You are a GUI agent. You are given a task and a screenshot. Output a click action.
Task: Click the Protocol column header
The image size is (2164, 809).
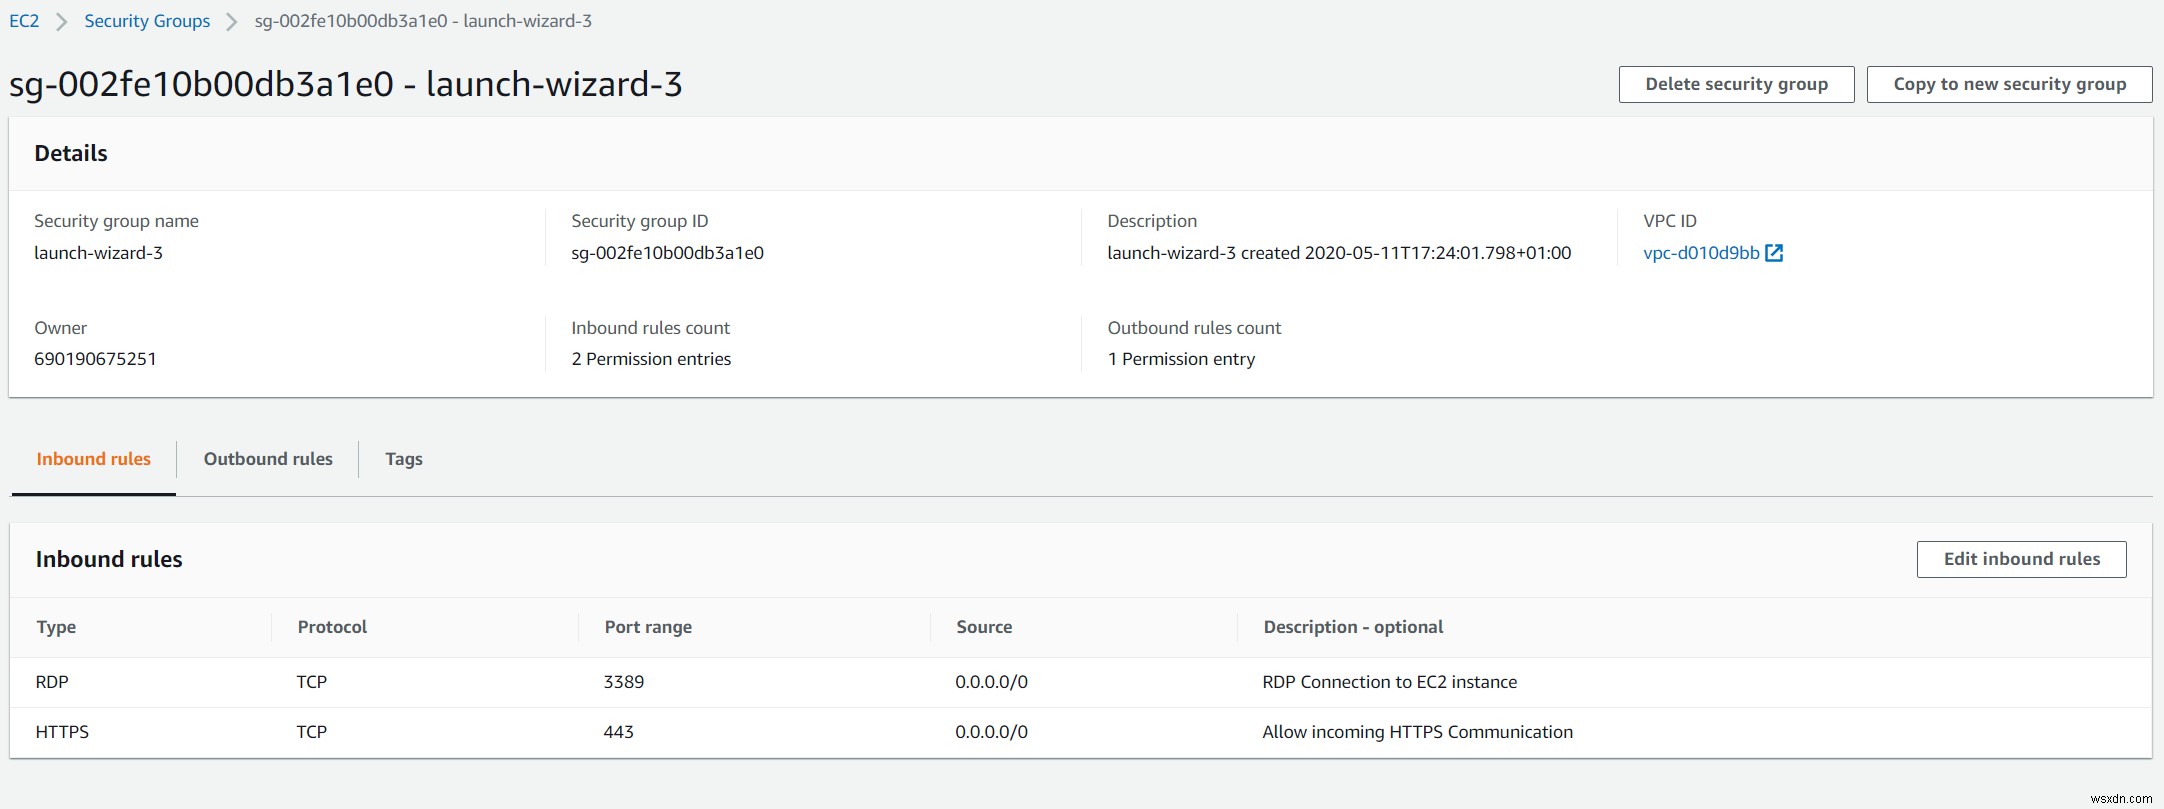coord(332,627)
